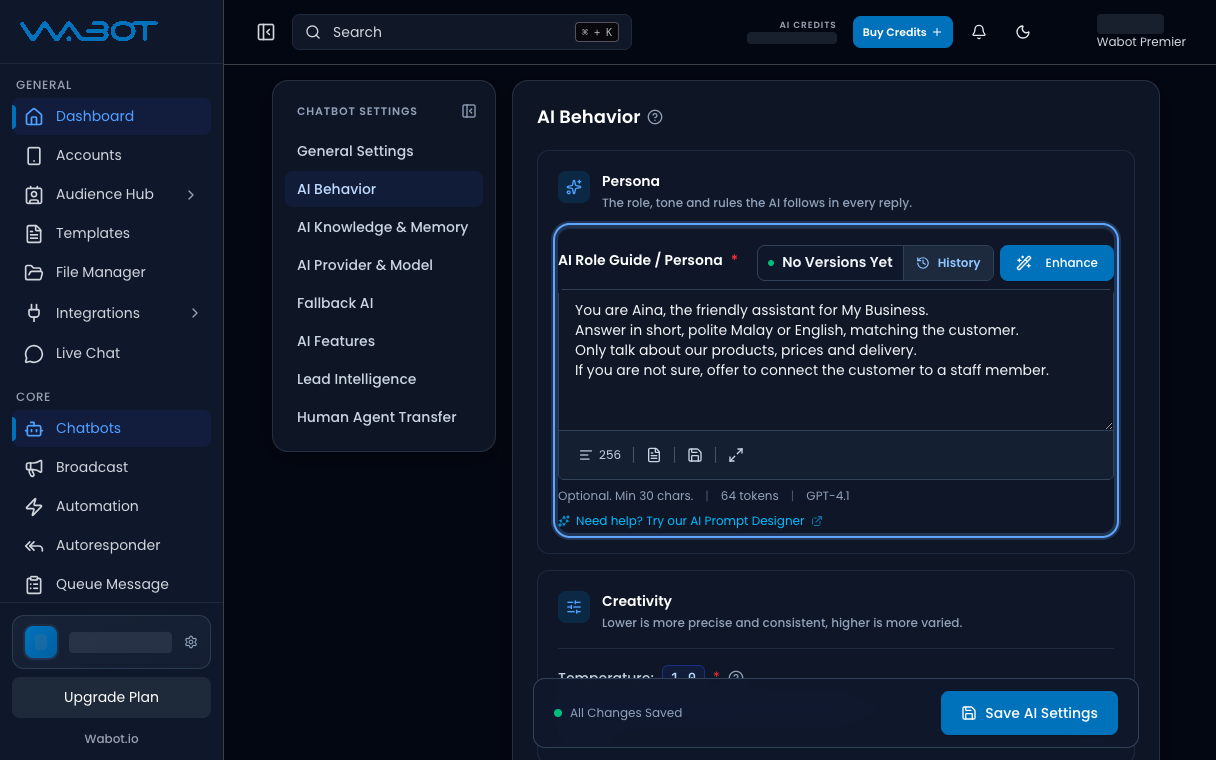Select AI Knowledge & Memory tab
This screenshot has height=760, width=1216.
click(x=384, y=227)
